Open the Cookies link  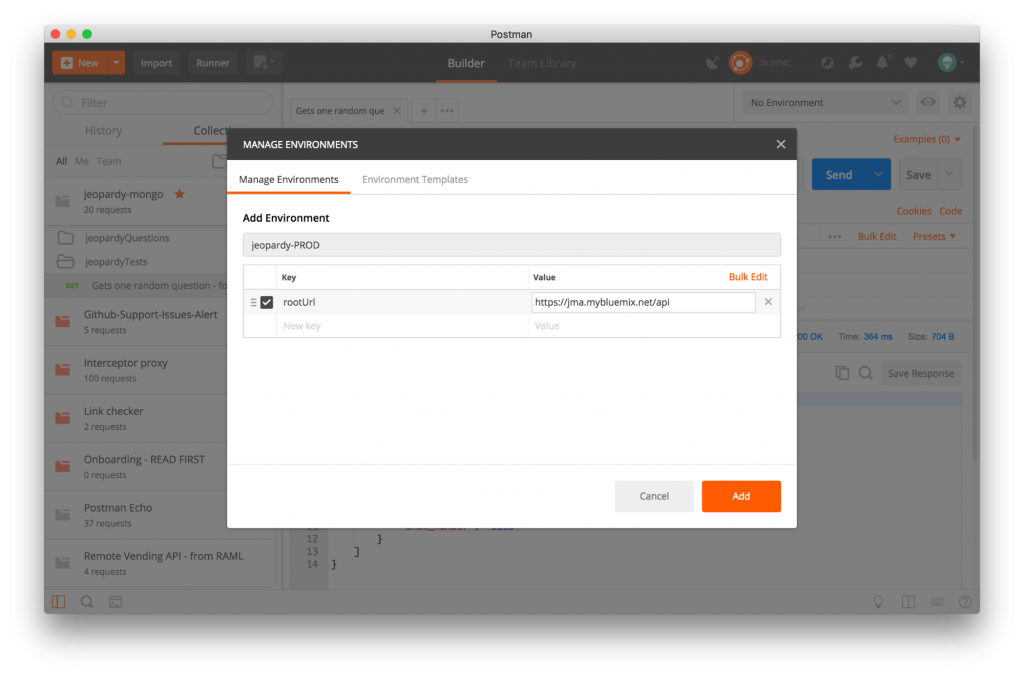coord(913,211)
